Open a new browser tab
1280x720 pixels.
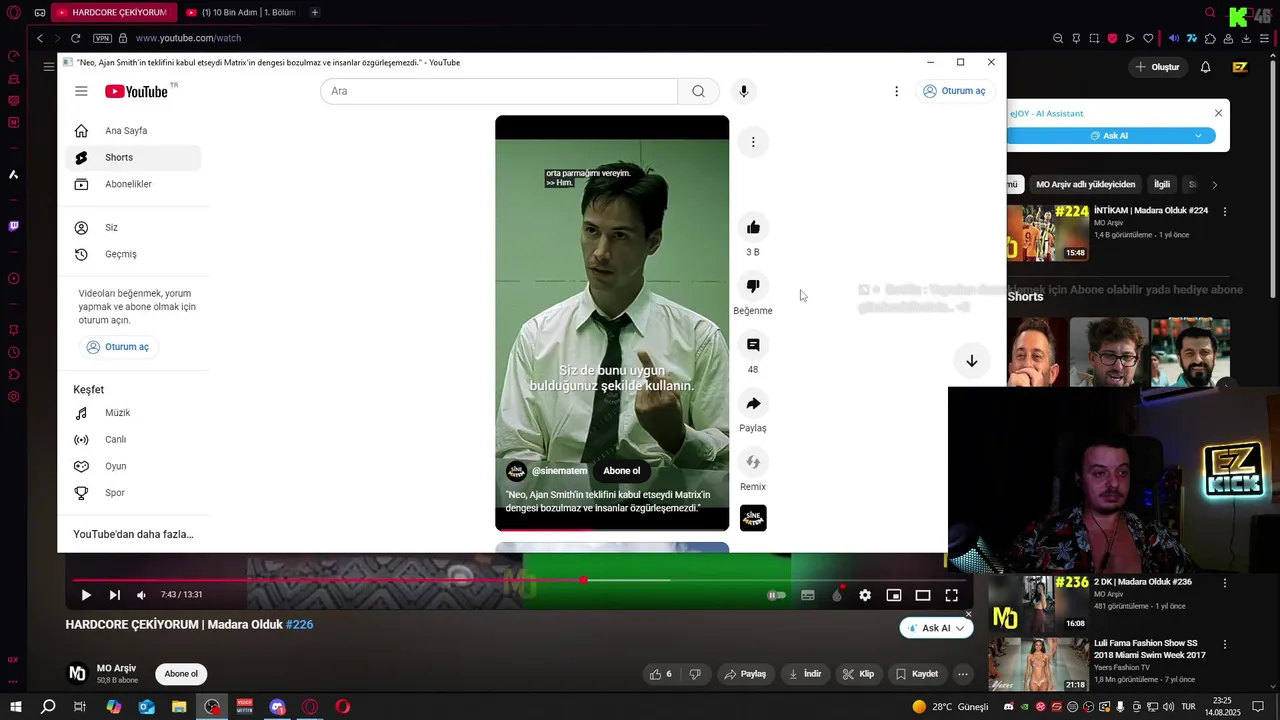[x=315, y=13]
